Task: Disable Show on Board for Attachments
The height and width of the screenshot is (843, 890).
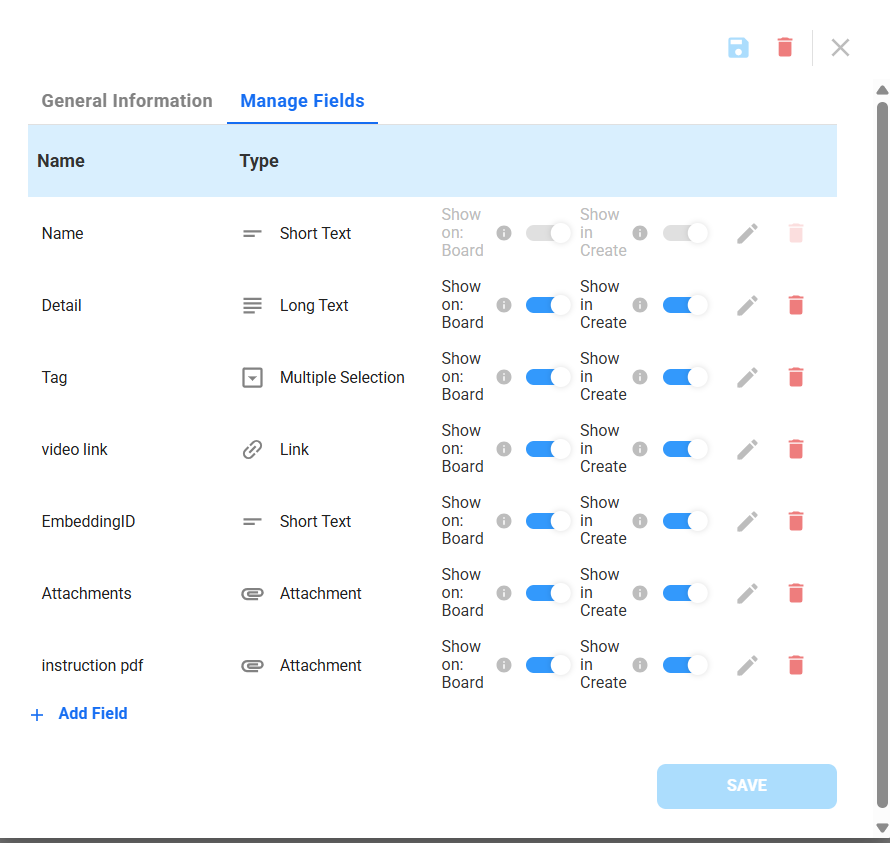Action: [548, 593]
